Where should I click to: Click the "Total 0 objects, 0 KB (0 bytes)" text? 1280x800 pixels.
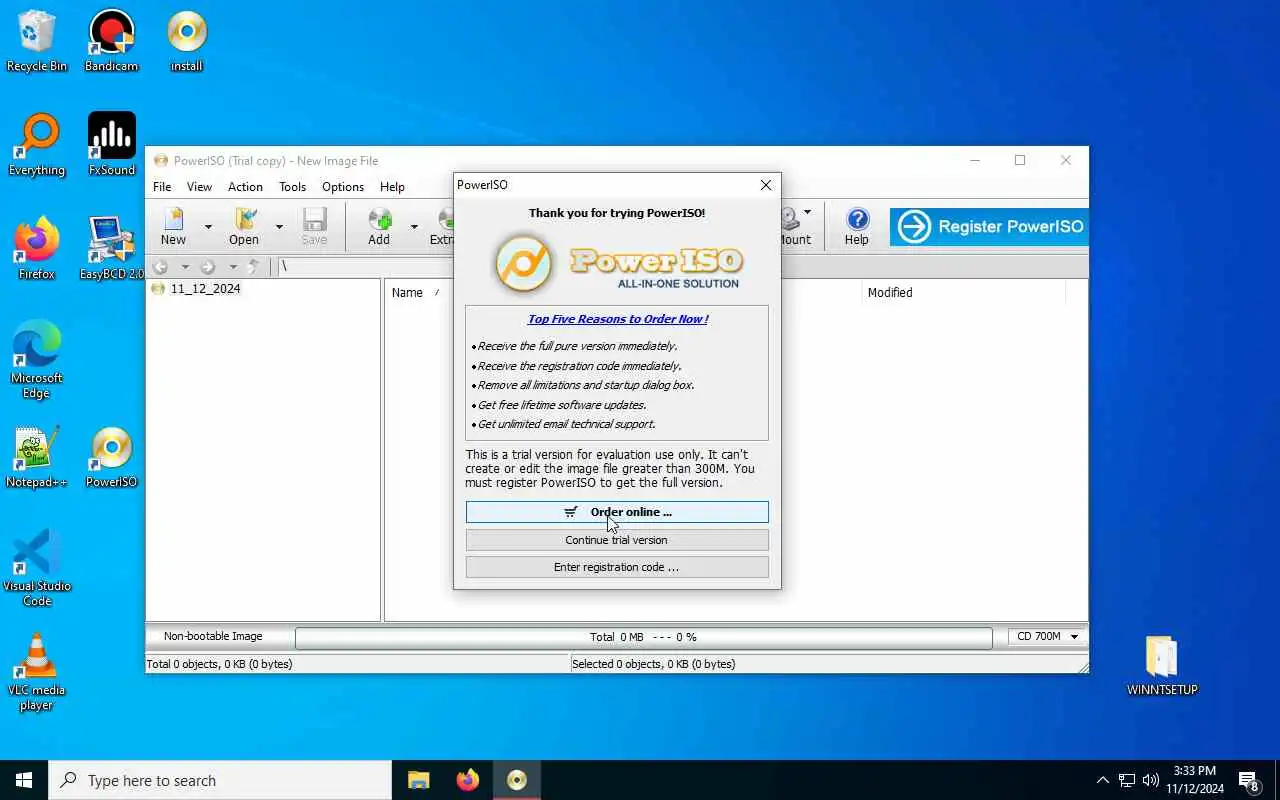[x=220, y=664]
